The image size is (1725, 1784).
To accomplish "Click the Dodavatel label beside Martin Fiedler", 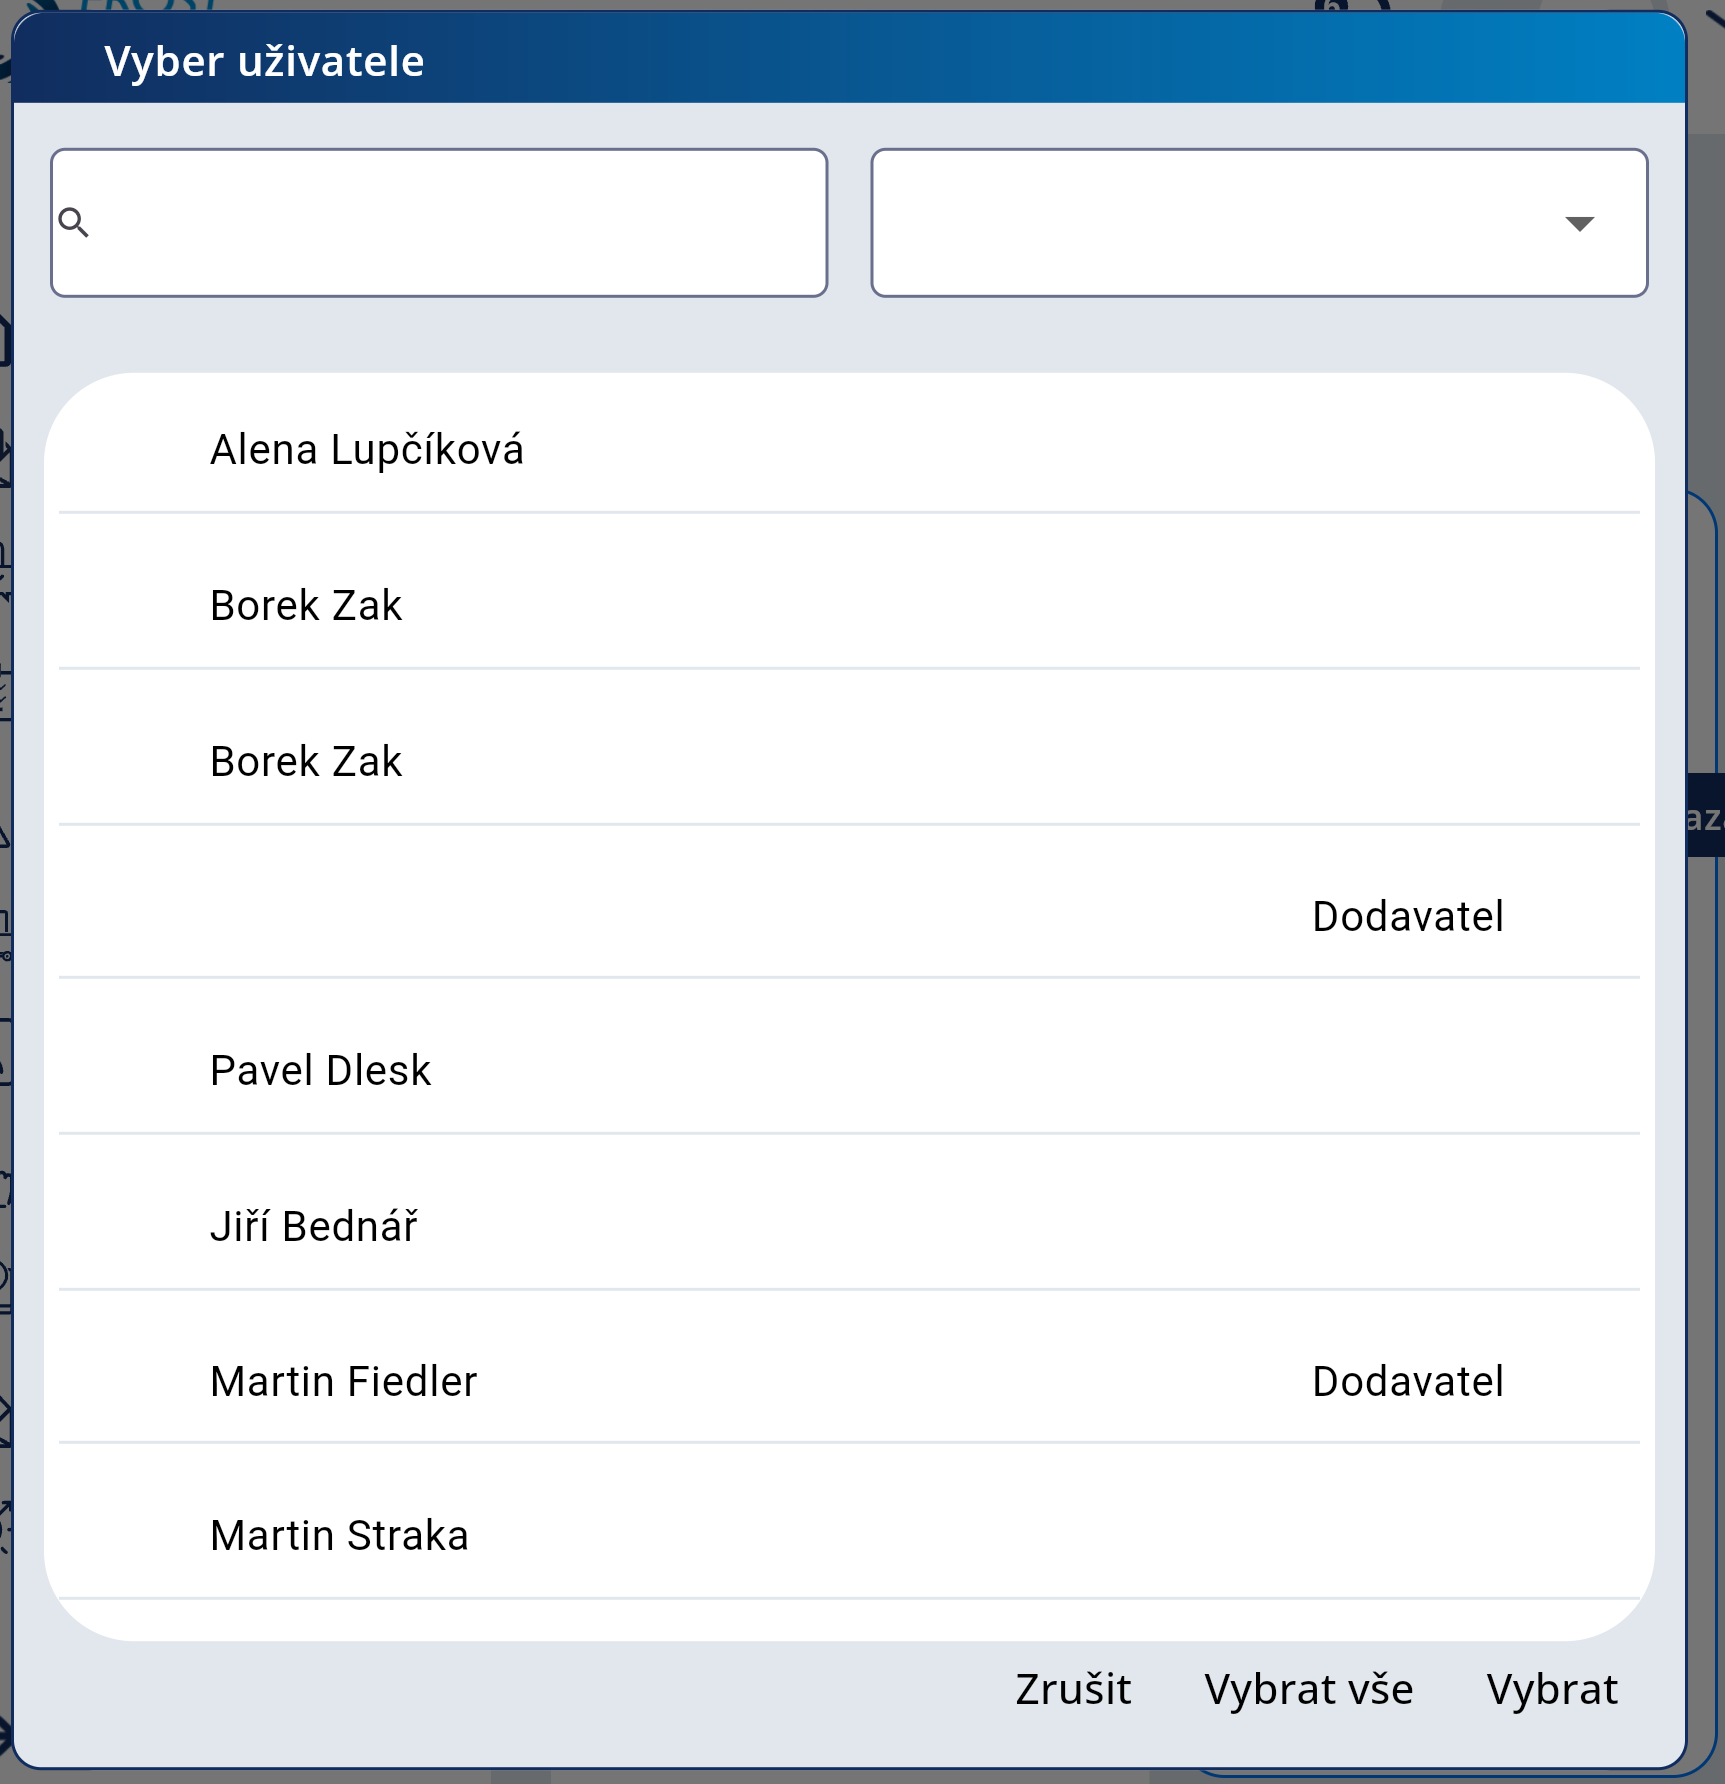I will 1407,1382.
